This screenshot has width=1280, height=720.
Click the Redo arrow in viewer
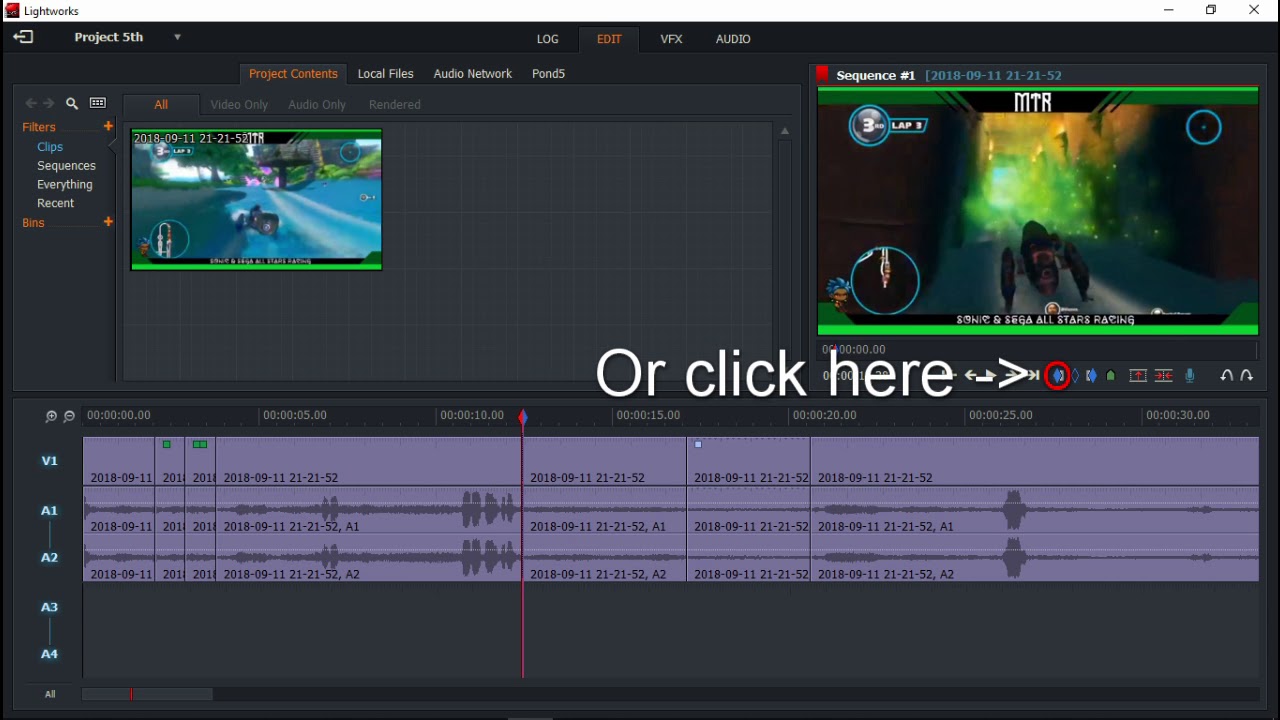tap(1247, 376)
